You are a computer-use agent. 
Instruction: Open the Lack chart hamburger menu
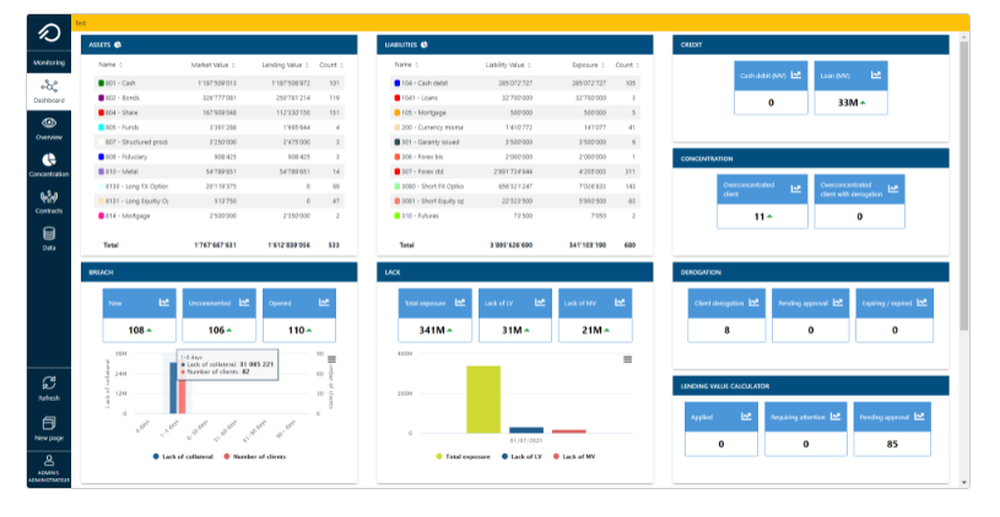coord(628,360)
